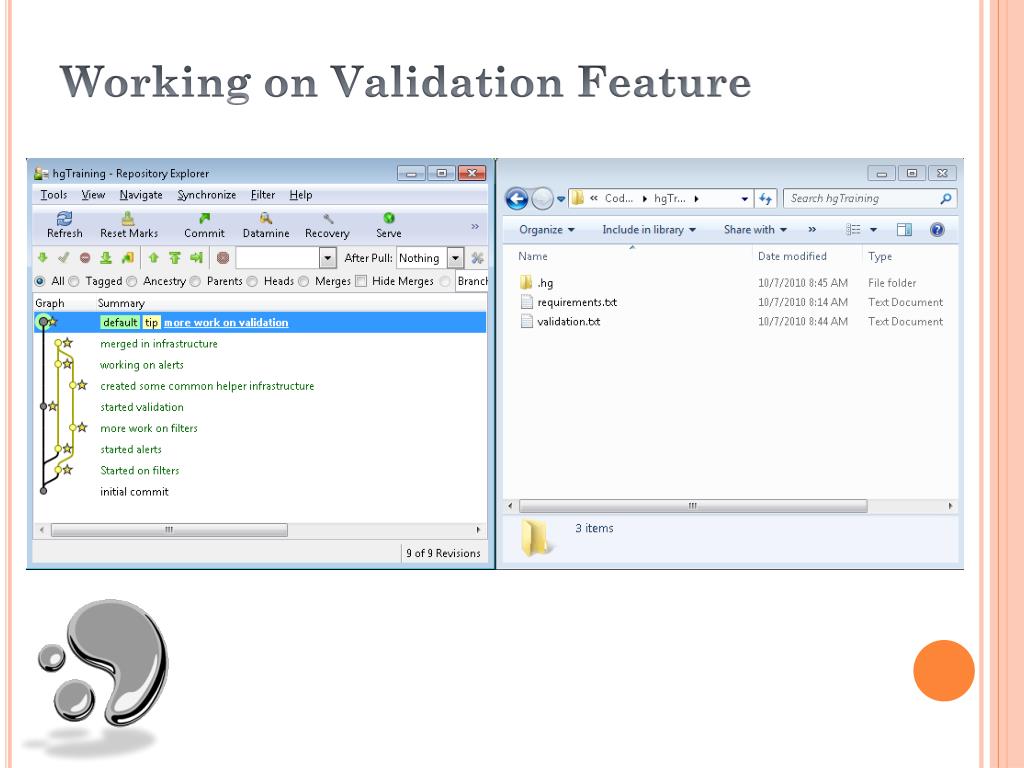Open the After Pull dropdown
Screen dimensions: 1024x768
(x=455, y=258)
